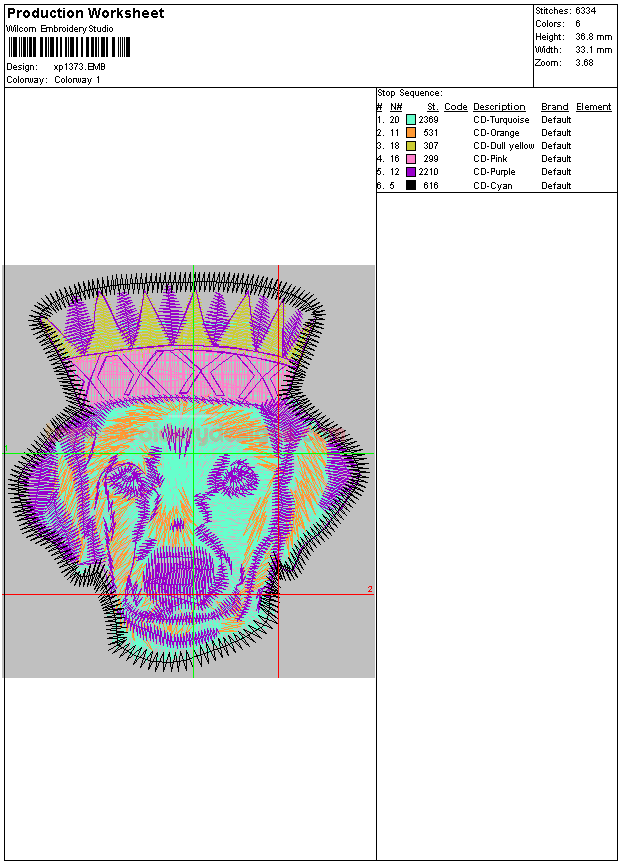The image size is (620, 861).
Task: Click the Zoom value '3.68'
Action: point(584,63)
